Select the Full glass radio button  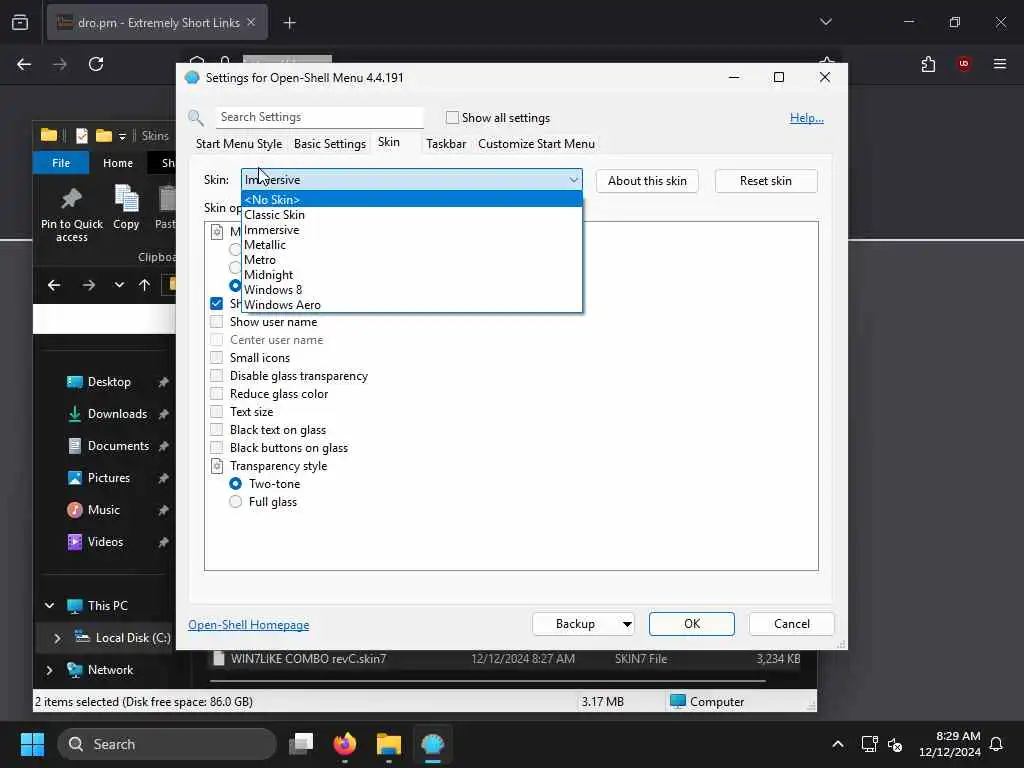236,502
